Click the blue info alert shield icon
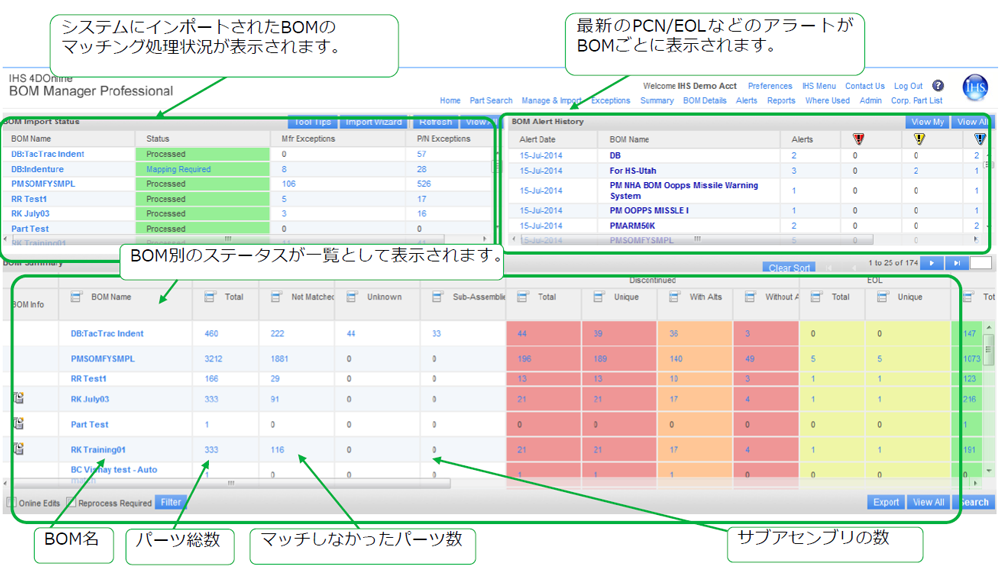 click(980, 138)
